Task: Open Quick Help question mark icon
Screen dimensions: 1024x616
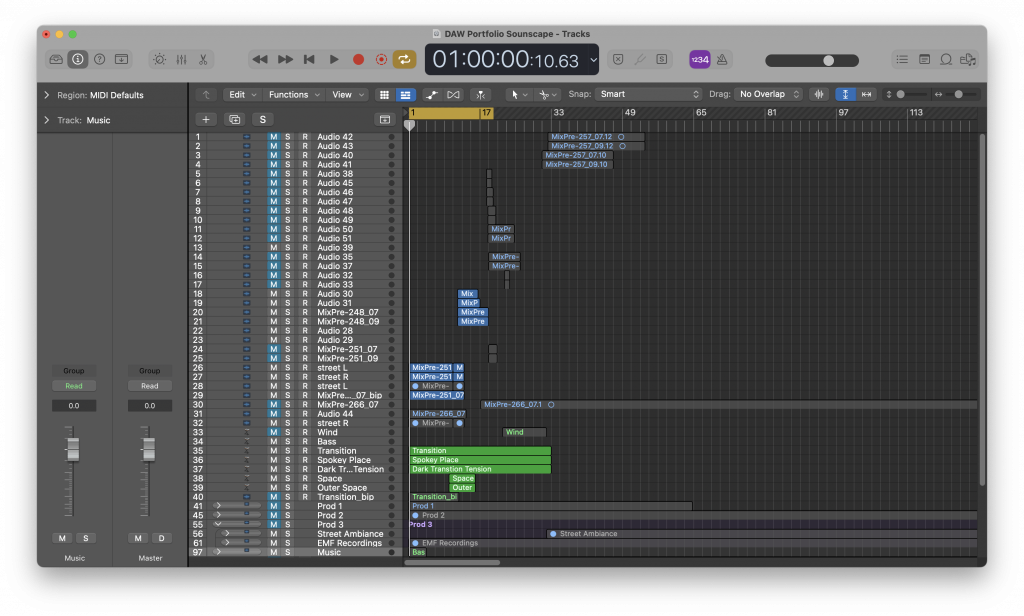Action: (x=99, y=59)
